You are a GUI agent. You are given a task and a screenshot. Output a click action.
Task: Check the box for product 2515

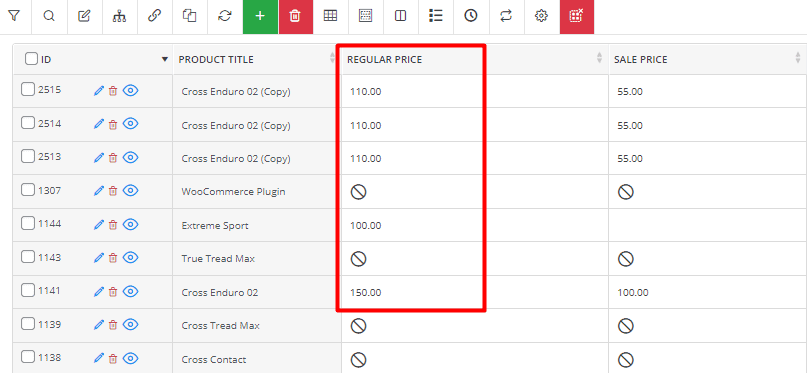28,90
